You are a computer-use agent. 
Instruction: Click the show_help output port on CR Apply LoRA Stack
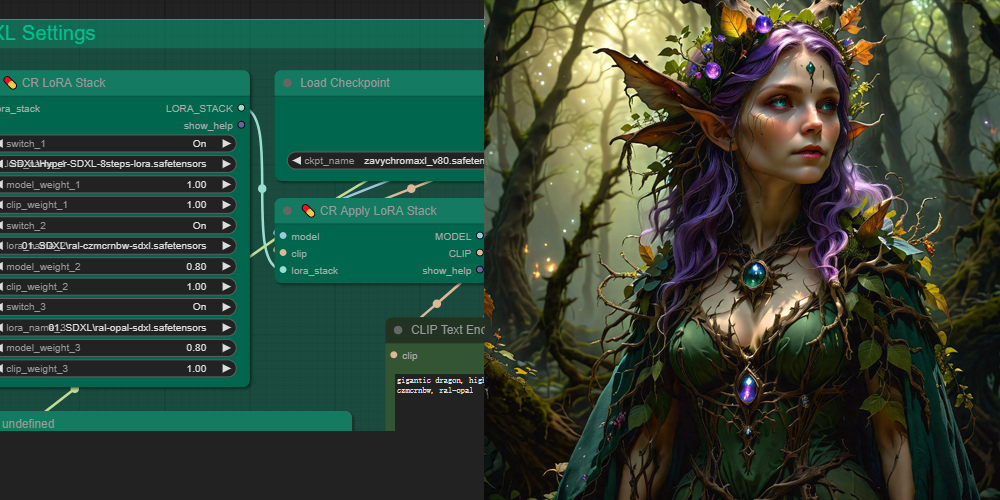click(480, 270)
